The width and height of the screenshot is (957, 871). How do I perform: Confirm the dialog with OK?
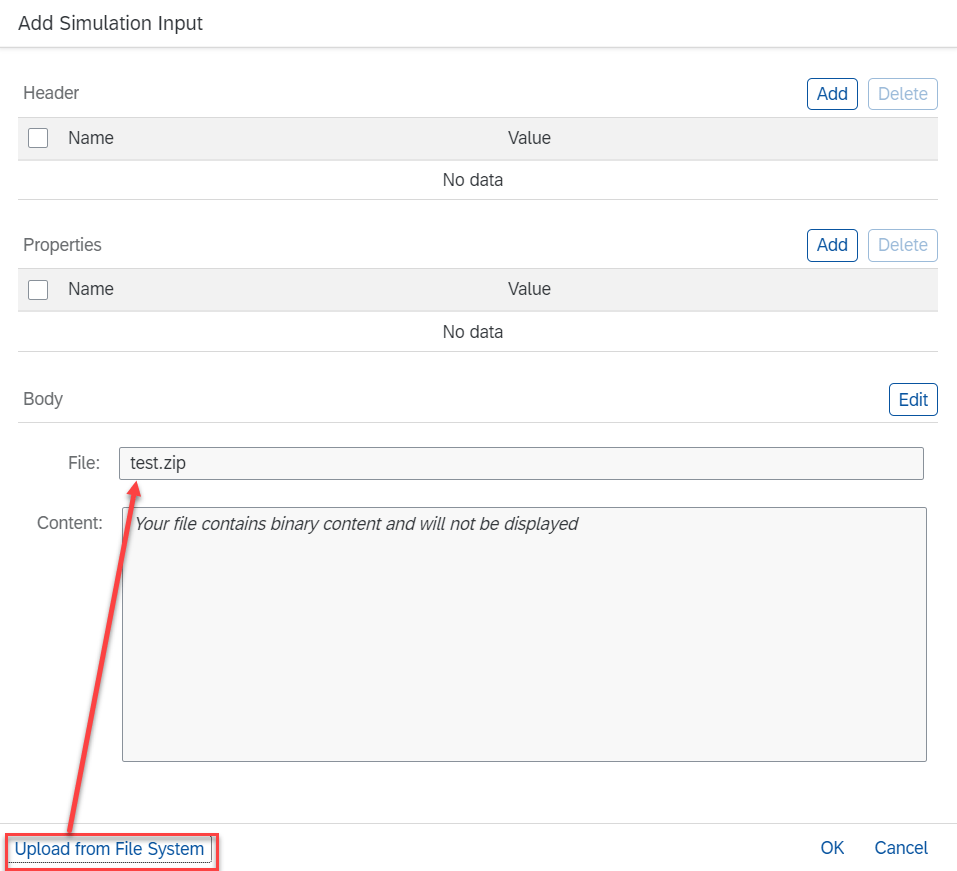pos(831,847)
